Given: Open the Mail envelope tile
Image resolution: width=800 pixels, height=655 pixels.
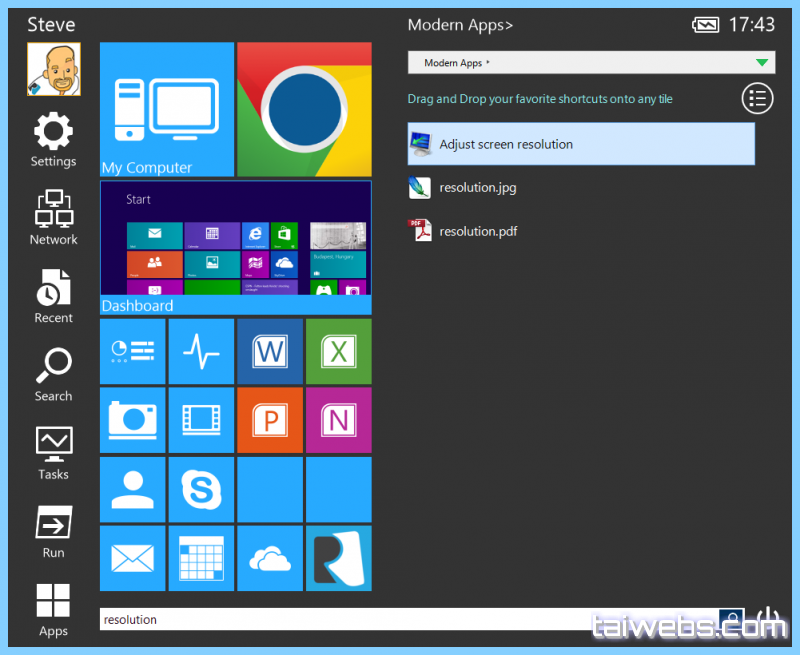Looking at the screenshot, I should [x=133, y=558].
